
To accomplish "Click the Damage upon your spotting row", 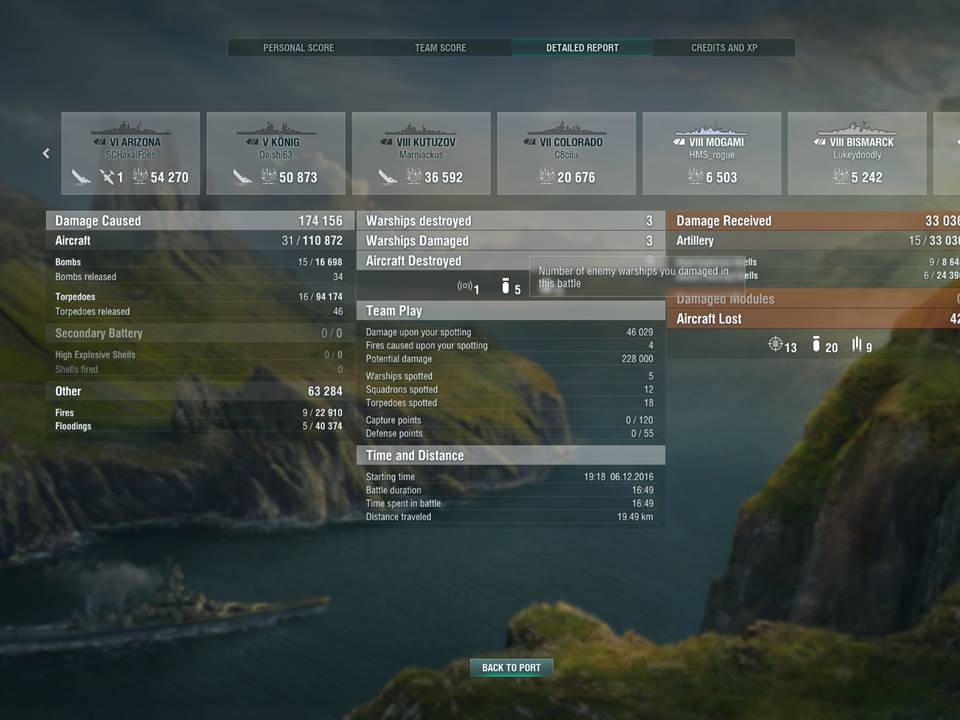I will pos(511,332).
